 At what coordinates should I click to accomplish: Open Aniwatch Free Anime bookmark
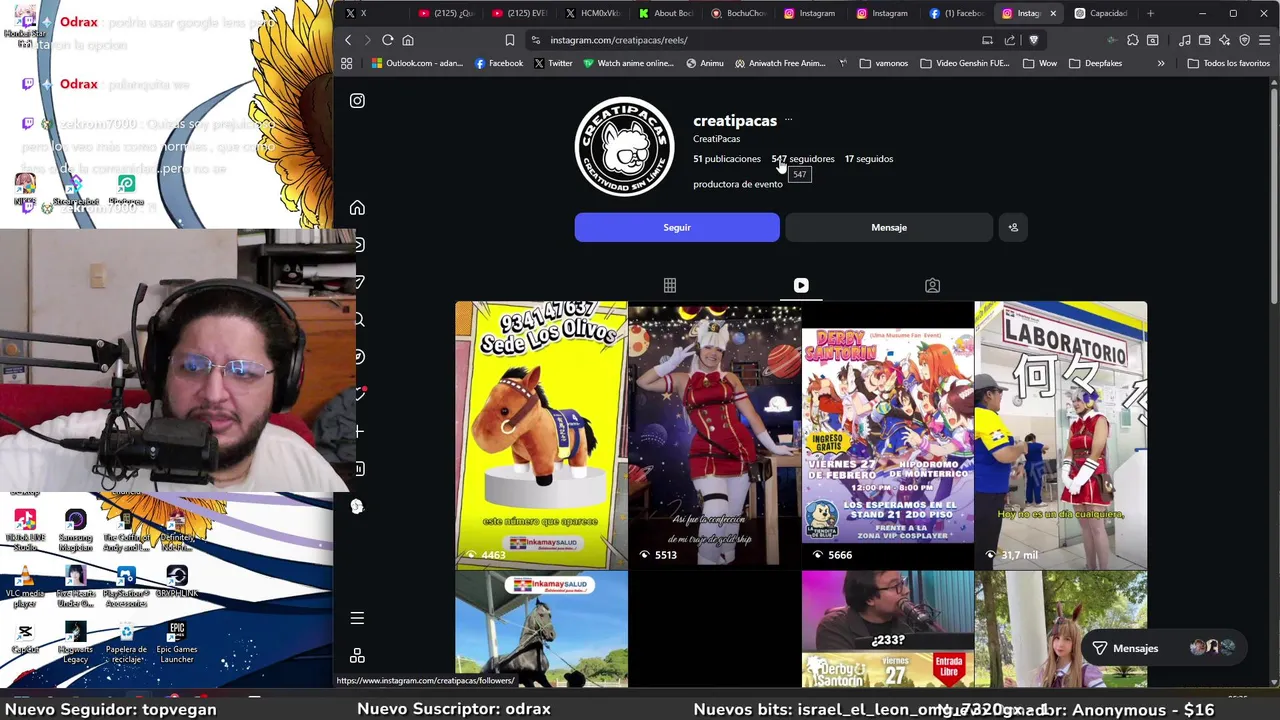(x=779, y=63)
